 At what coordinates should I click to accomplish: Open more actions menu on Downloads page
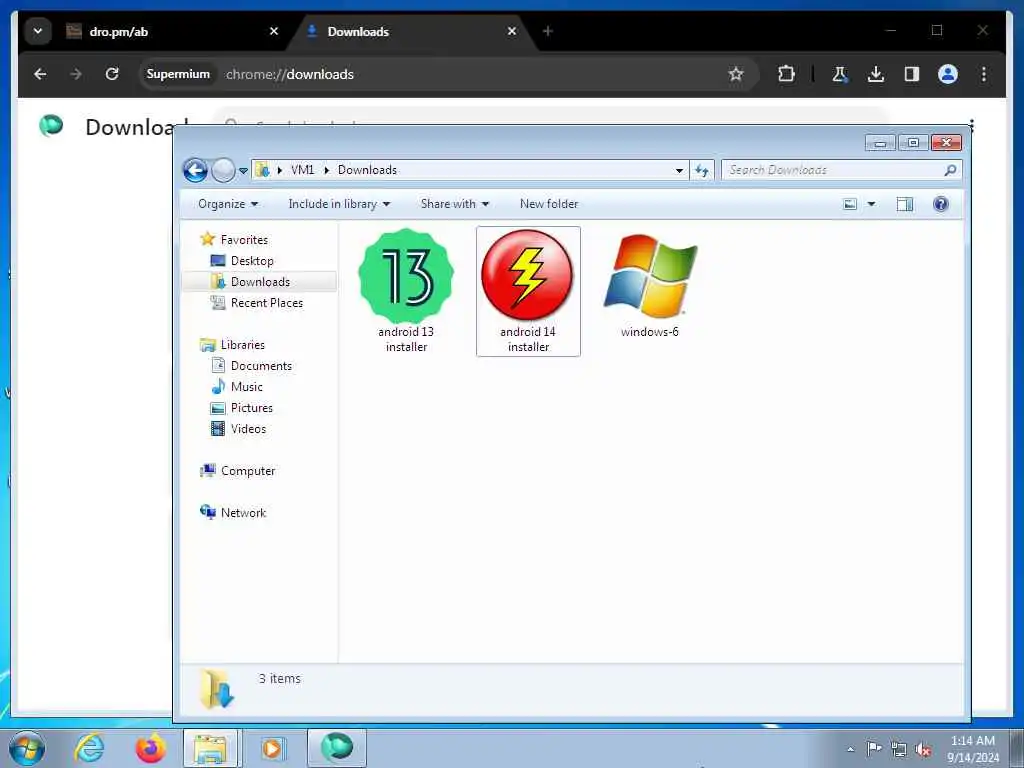pos(972,125)
